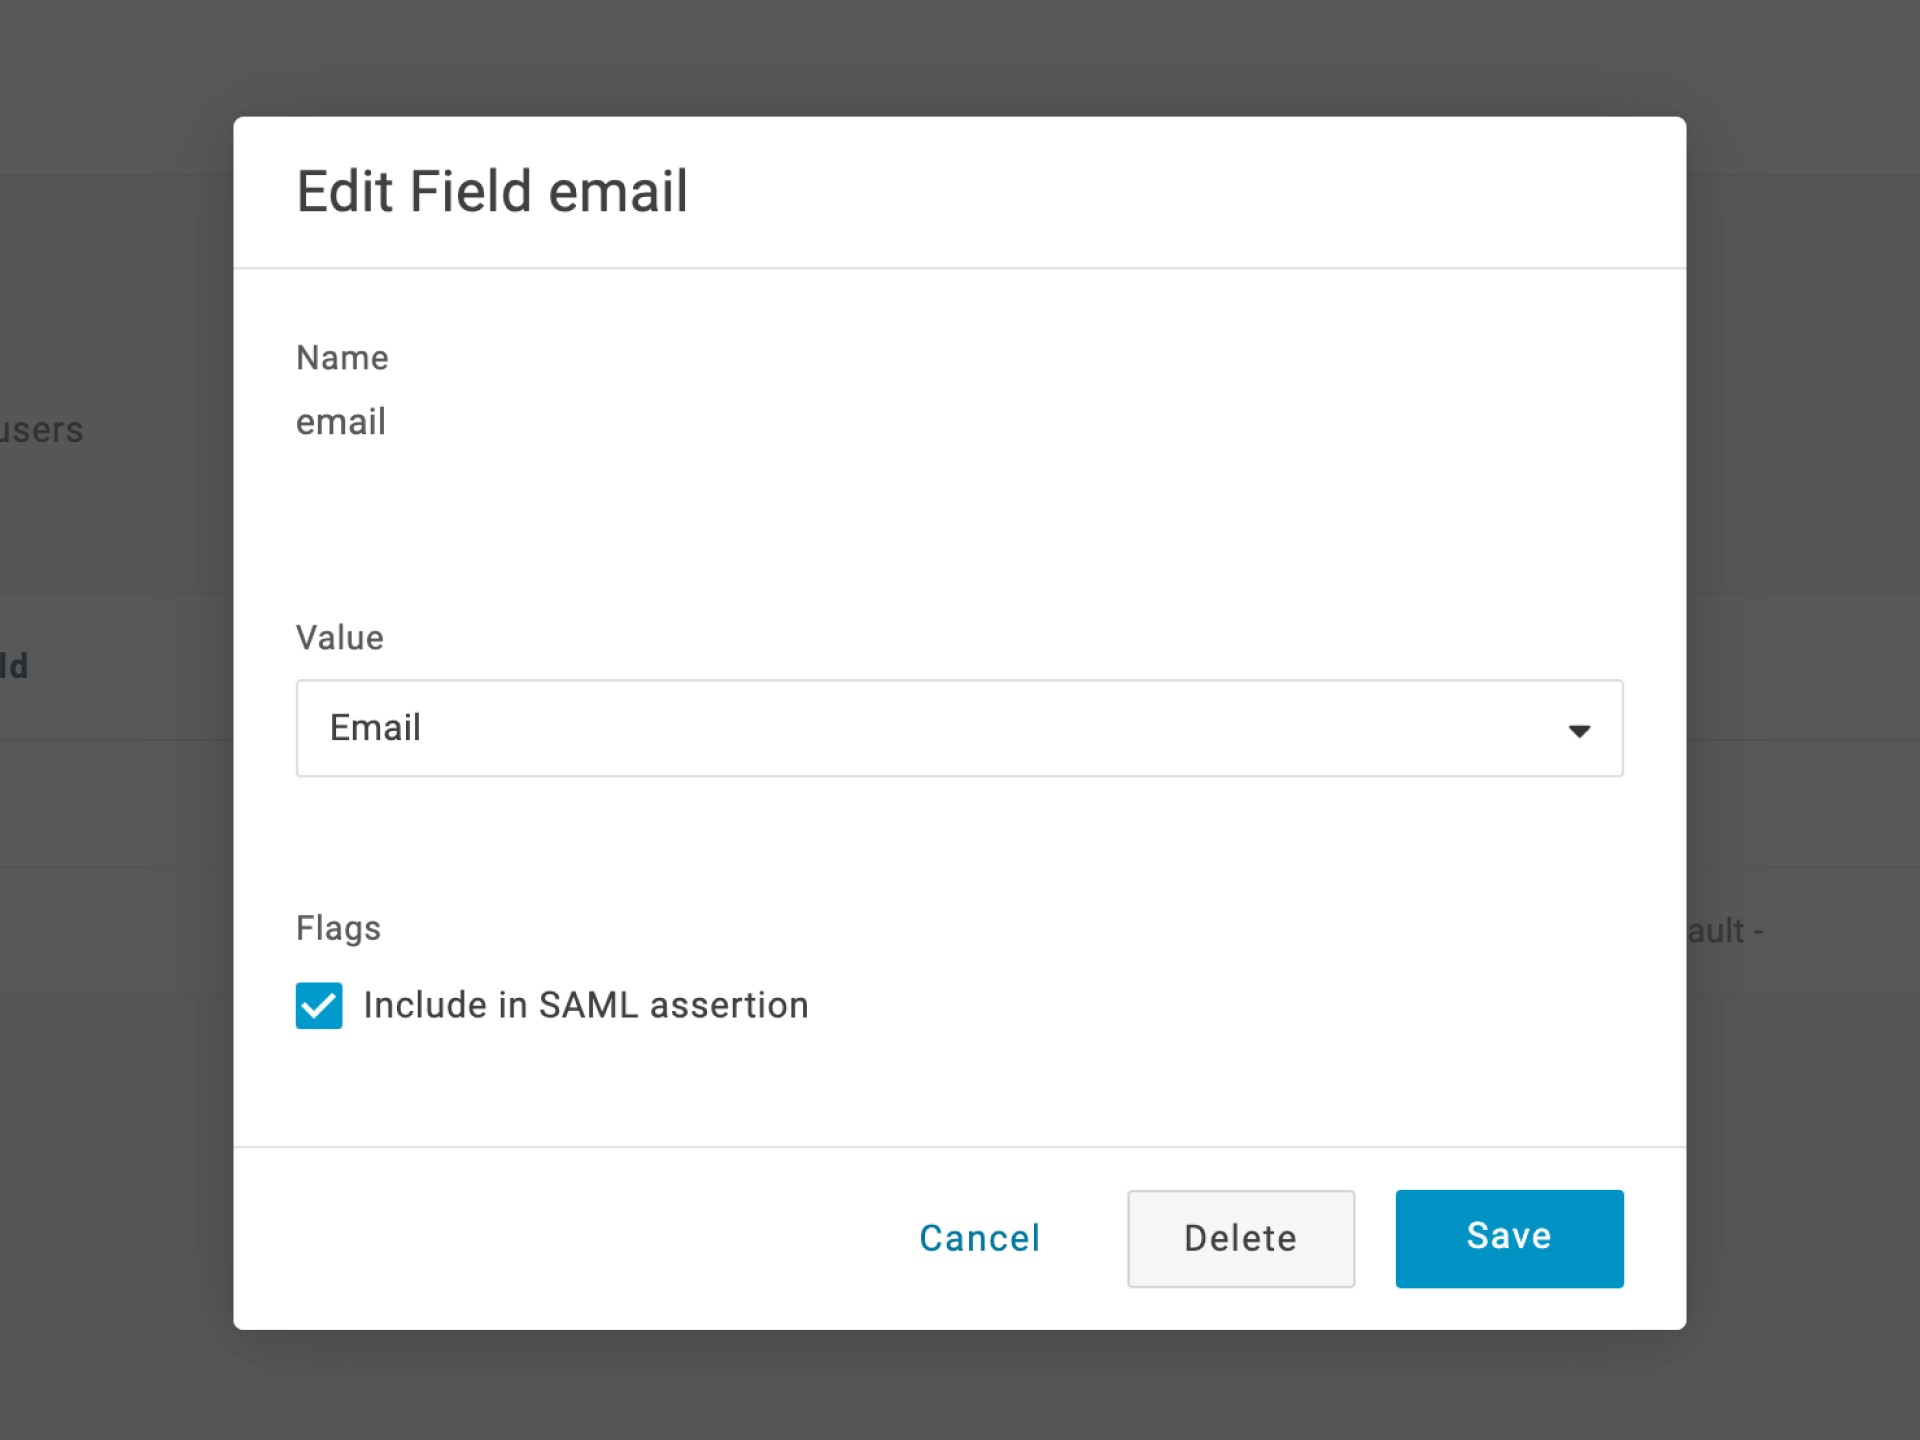Image resolution: width=1920 pixels, height=1440 pixels.
Task: Click the 'Include in SAML assertion' label text
Action: pos(585,1005)
